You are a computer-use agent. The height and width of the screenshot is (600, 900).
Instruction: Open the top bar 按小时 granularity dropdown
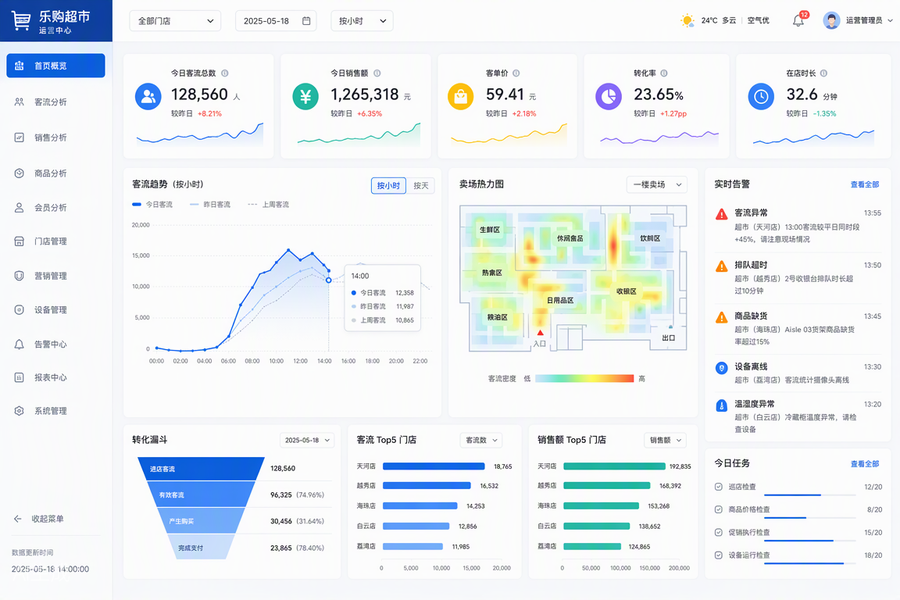tap(362, 21)
